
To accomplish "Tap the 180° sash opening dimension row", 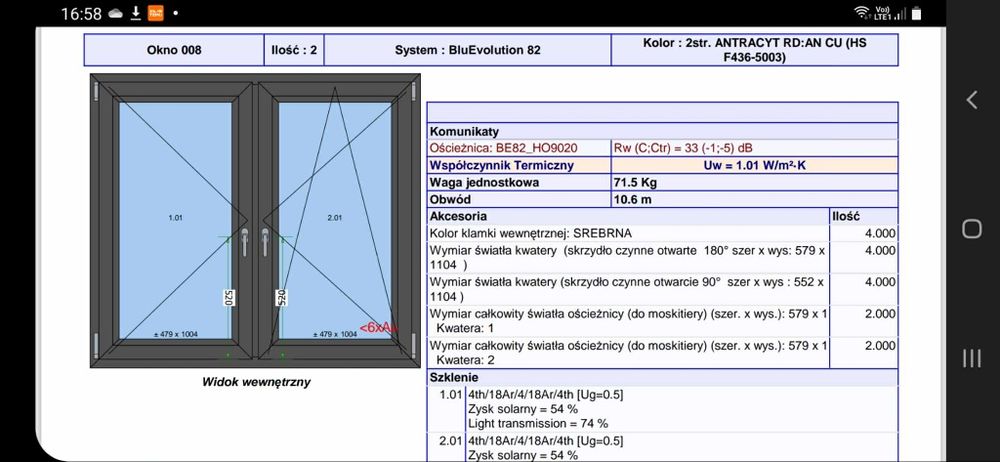I will (628, 258).
